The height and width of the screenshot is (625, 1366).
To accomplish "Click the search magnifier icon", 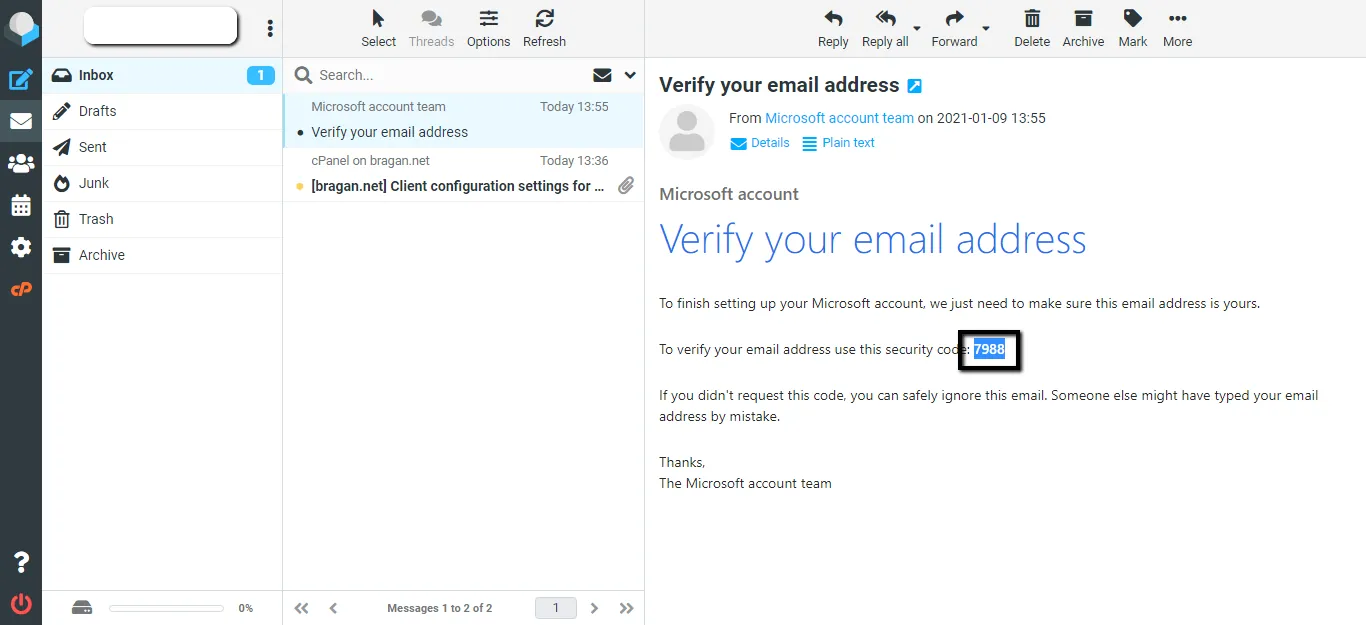I will point(303,75).
